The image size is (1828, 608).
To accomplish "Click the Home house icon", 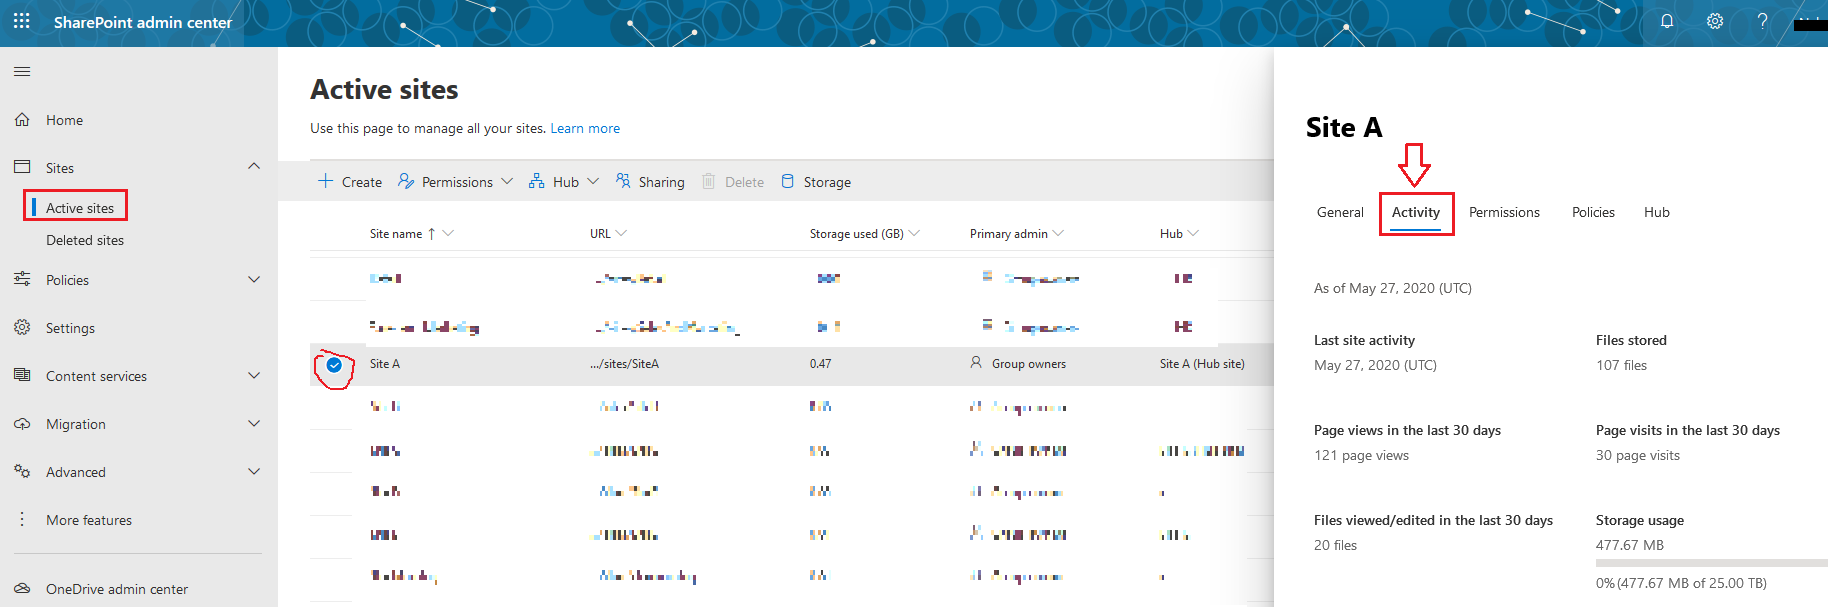I will [x=22, y=120].
